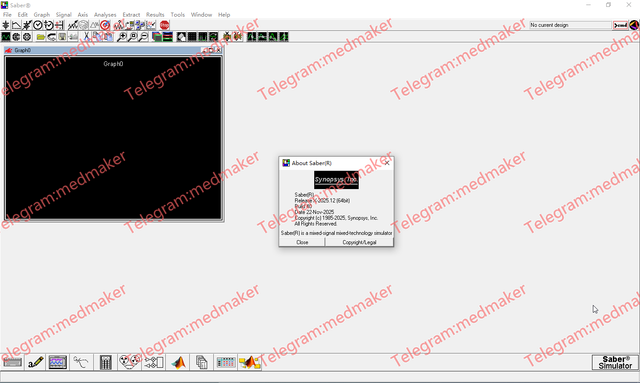Open the File menu
The image size is (640, 383).
click(x=7, y=15)
